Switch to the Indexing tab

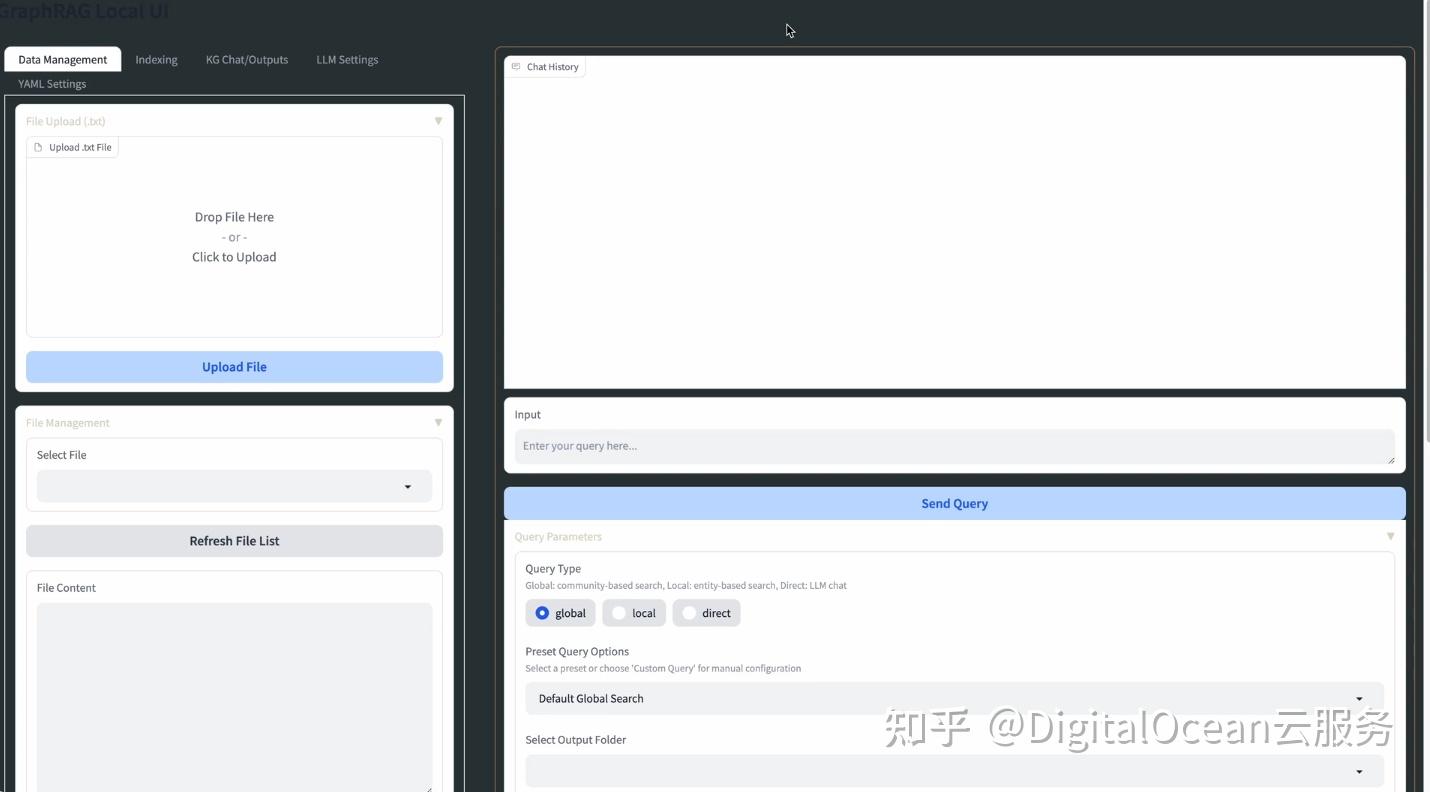(156, 59)
